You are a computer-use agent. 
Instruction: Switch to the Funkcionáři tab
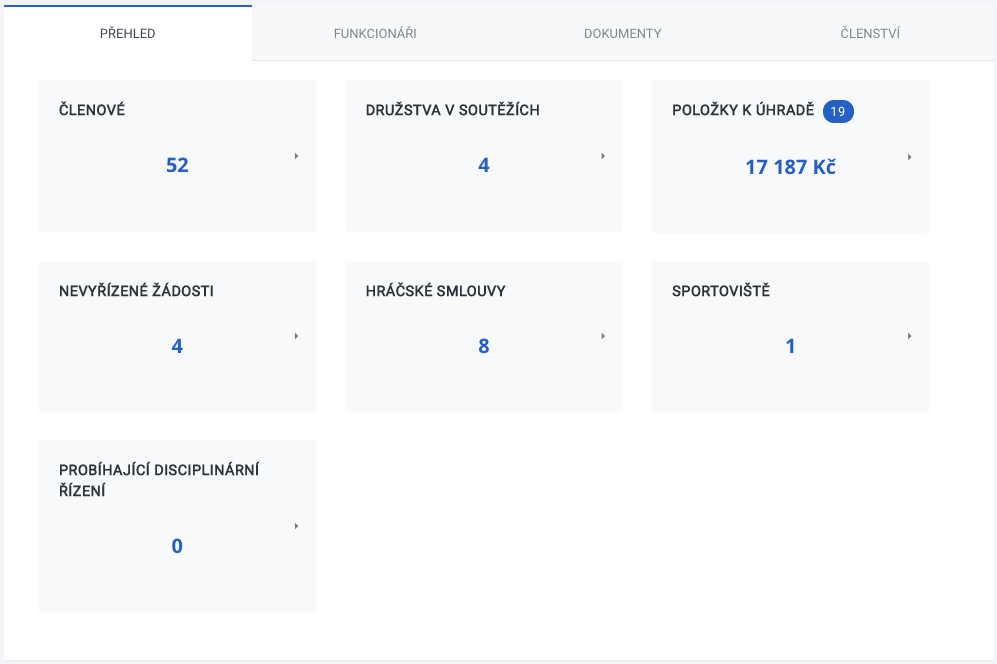375,33
